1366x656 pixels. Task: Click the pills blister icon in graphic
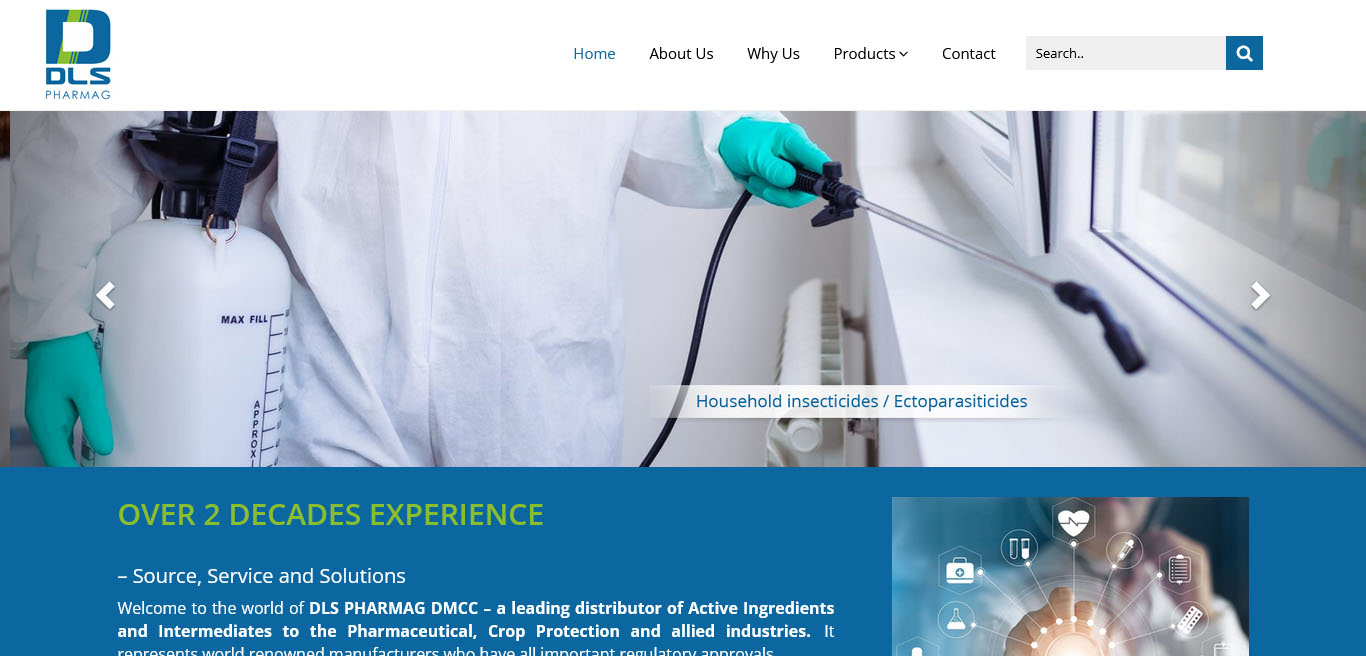pyautogui.click(x=1189, y=619)
